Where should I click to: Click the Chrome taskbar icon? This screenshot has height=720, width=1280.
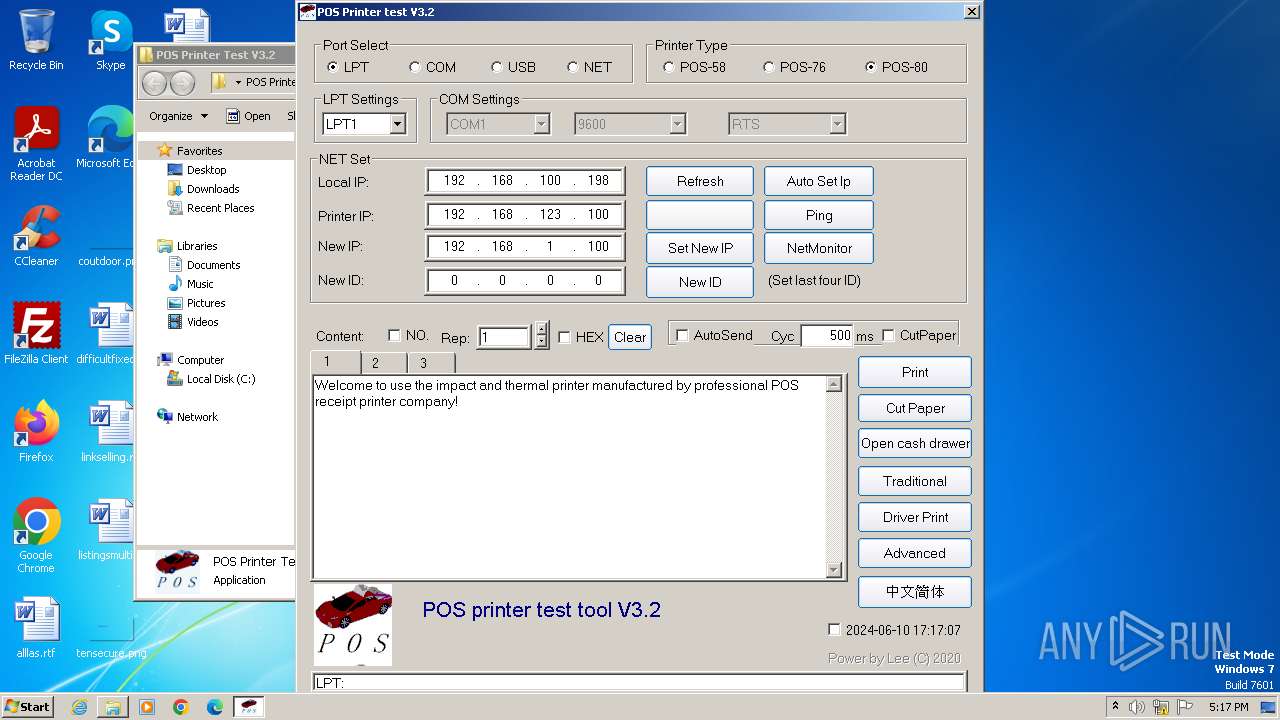coord(181,707)
